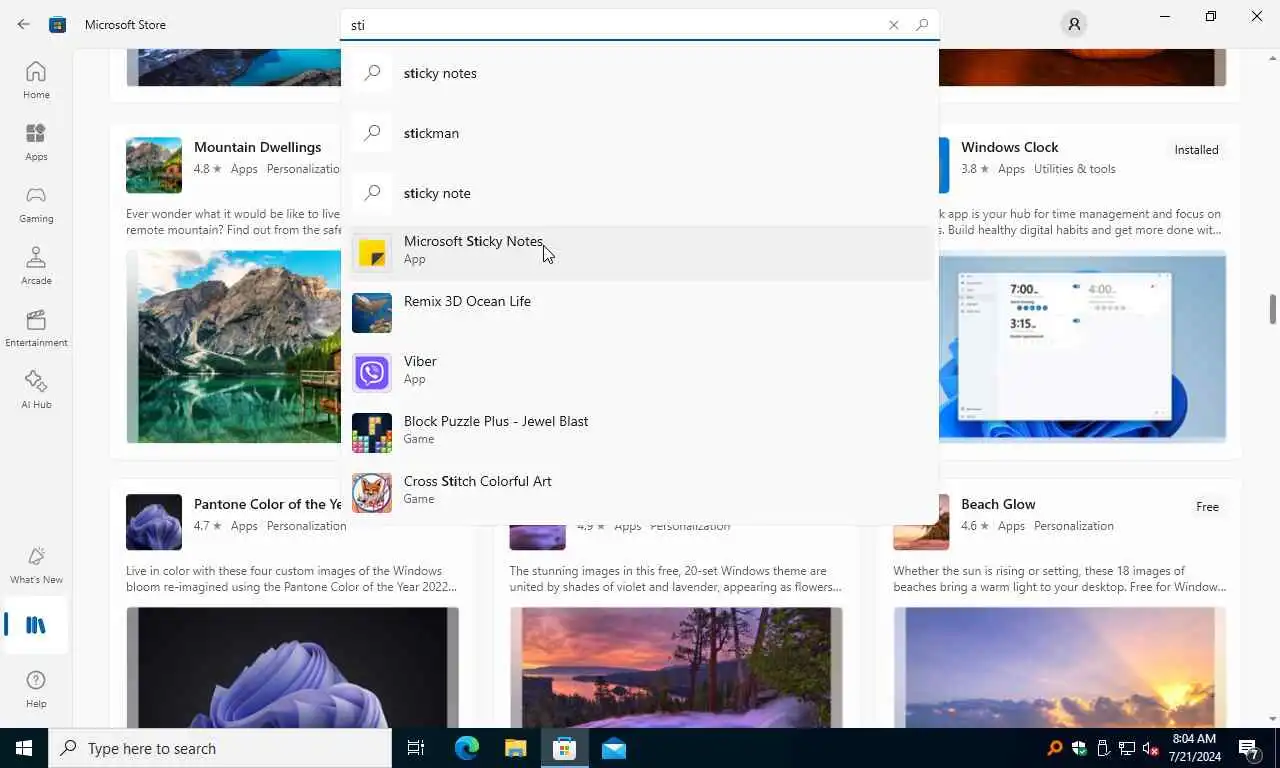Select the Remix 3D Ocean Life suggestion text
The image size is (1280, 768).
(467, 301)
